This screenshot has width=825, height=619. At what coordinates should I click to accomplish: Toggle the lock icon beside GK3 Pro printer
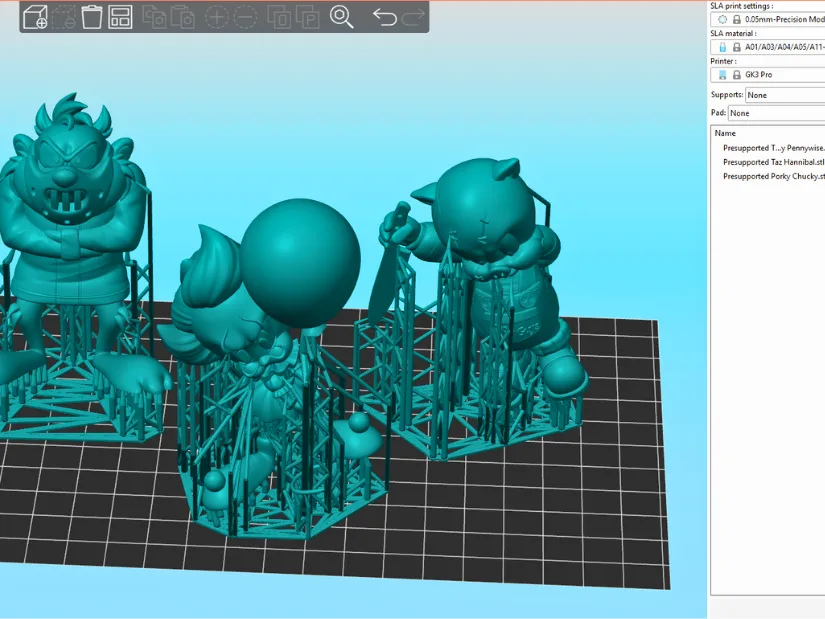[736, 74]
